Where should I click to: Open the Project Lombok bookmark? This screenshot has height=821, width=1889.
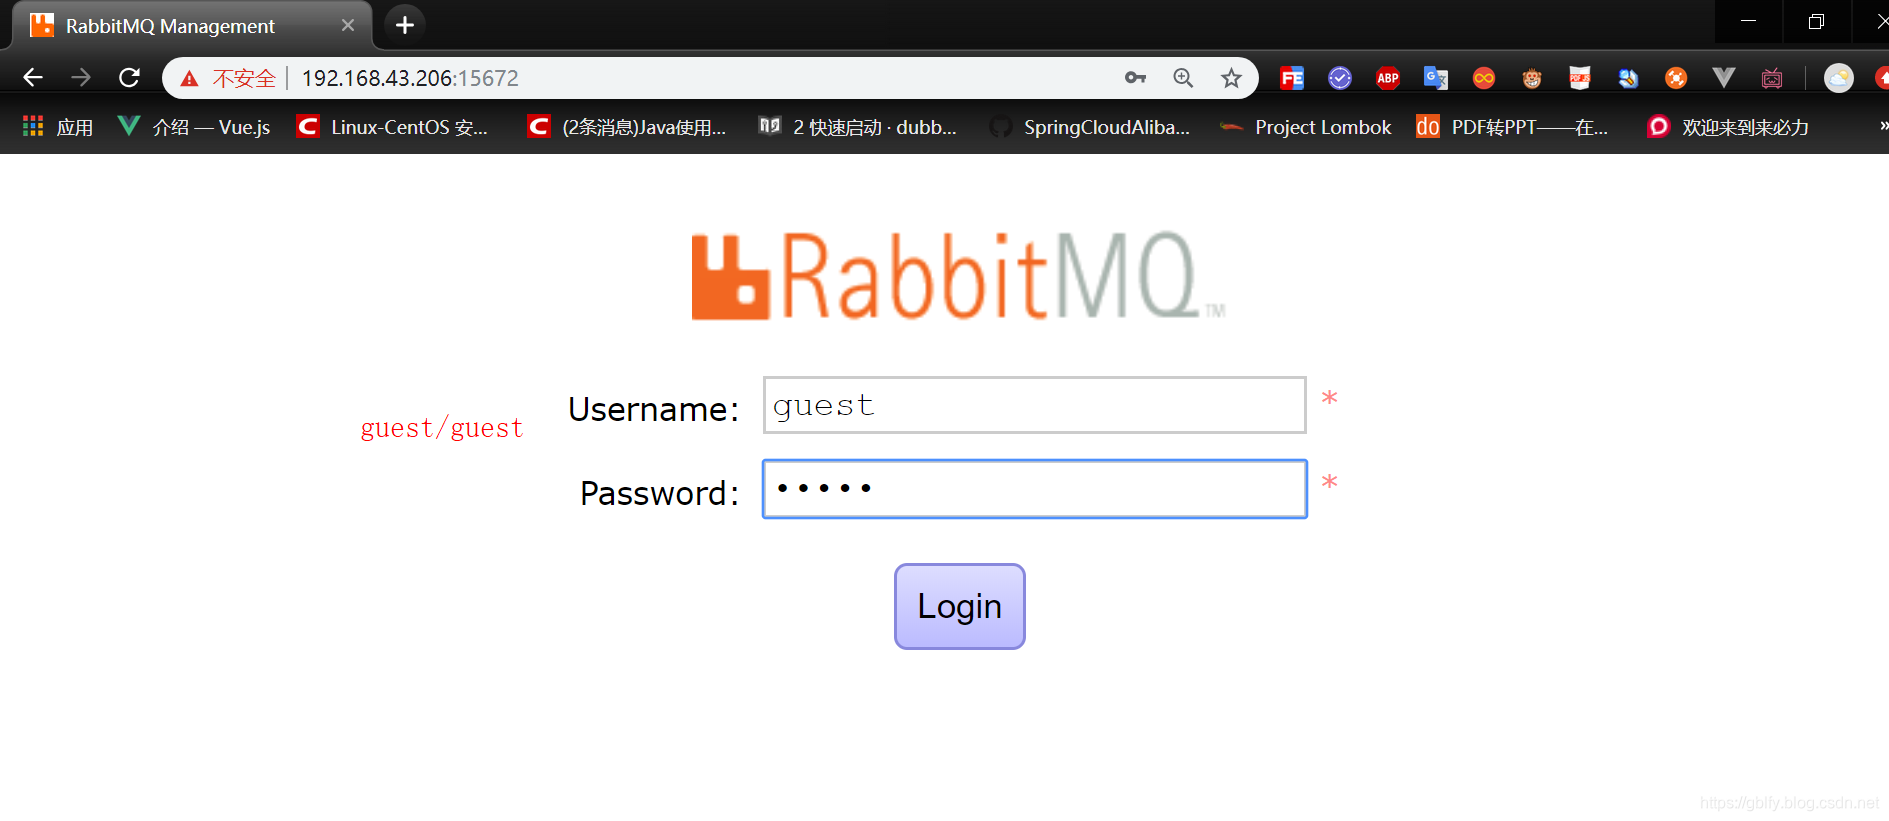coord(1306,127)
